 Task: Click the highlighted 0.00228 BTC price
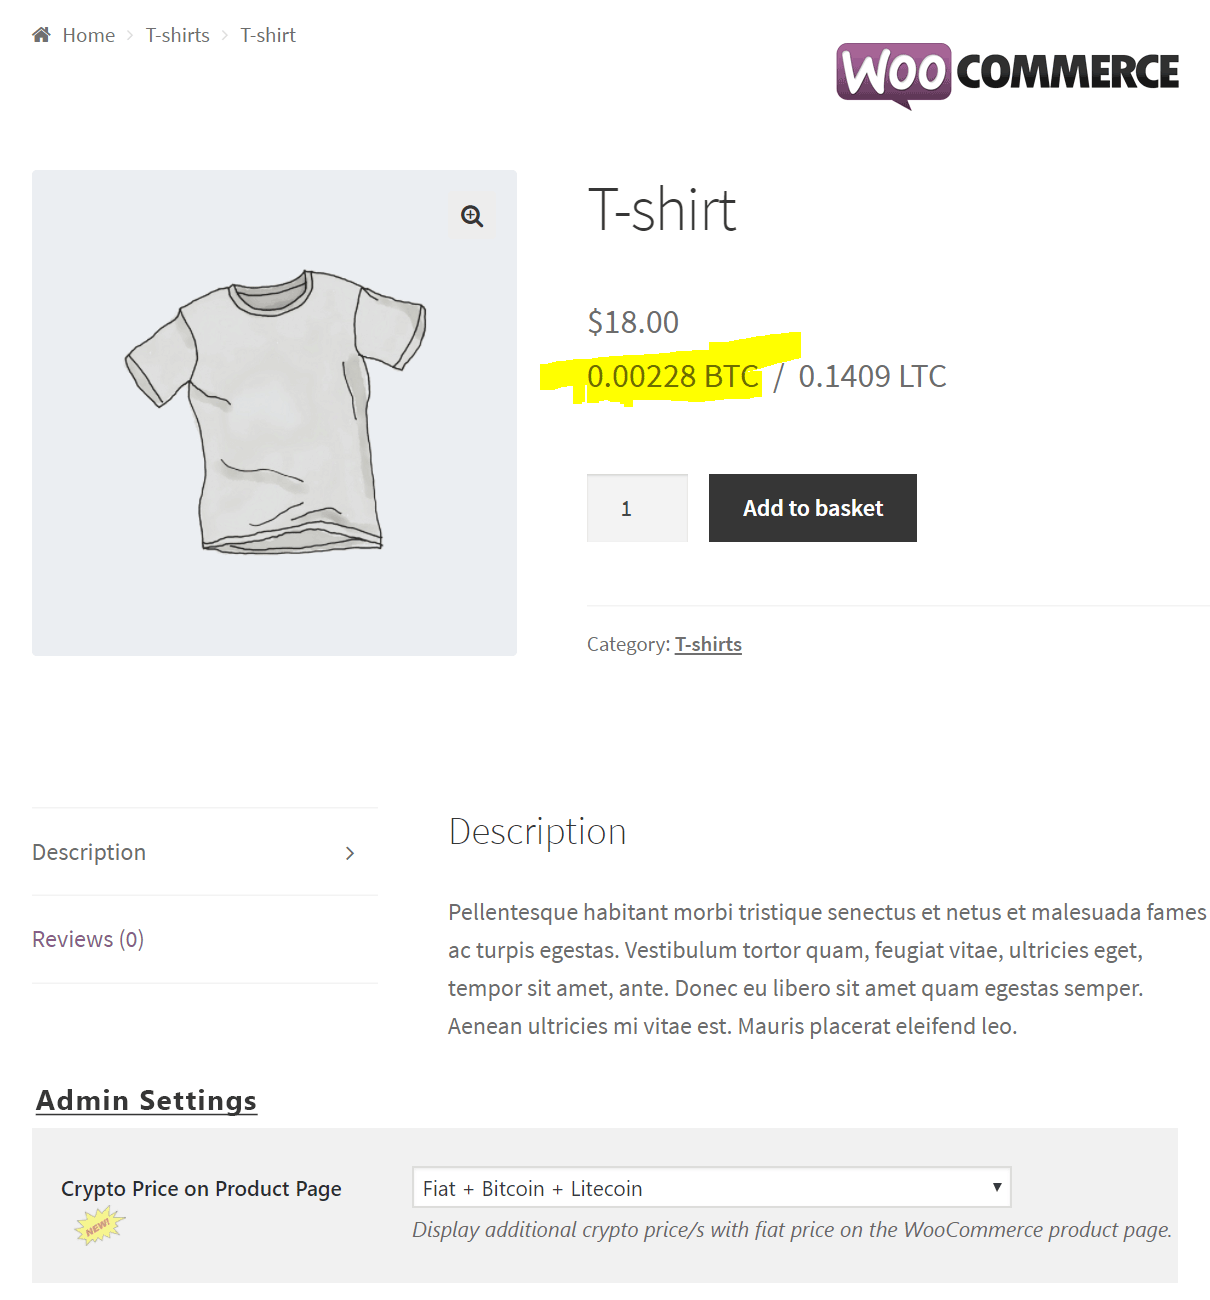click(673, 376)
